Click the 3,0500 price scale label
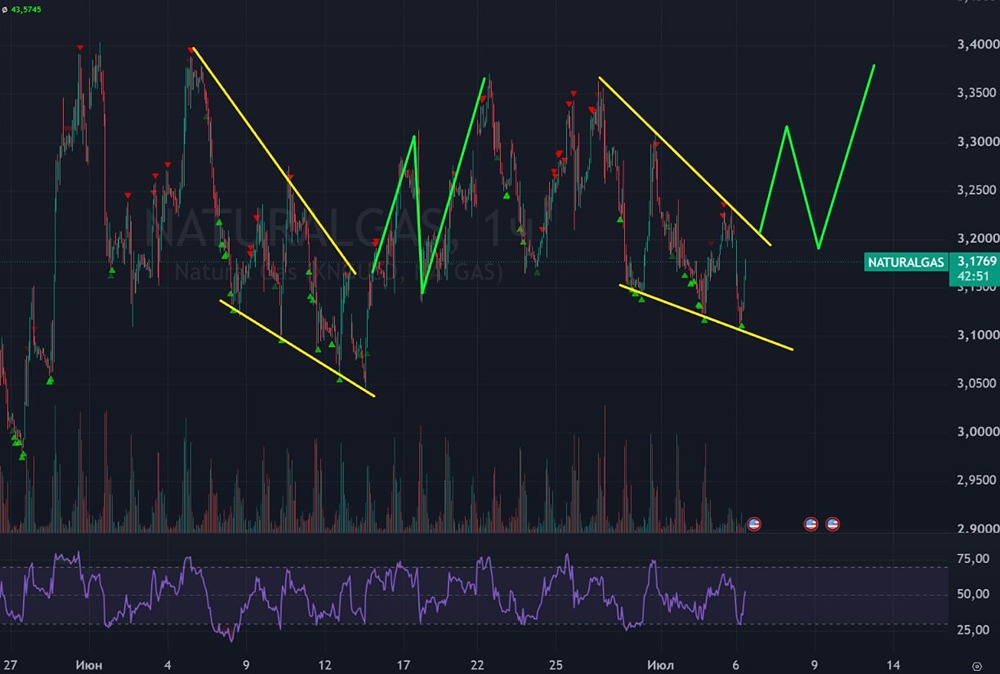The width and height of the screenshot is (1000, 674). [976, 383]
